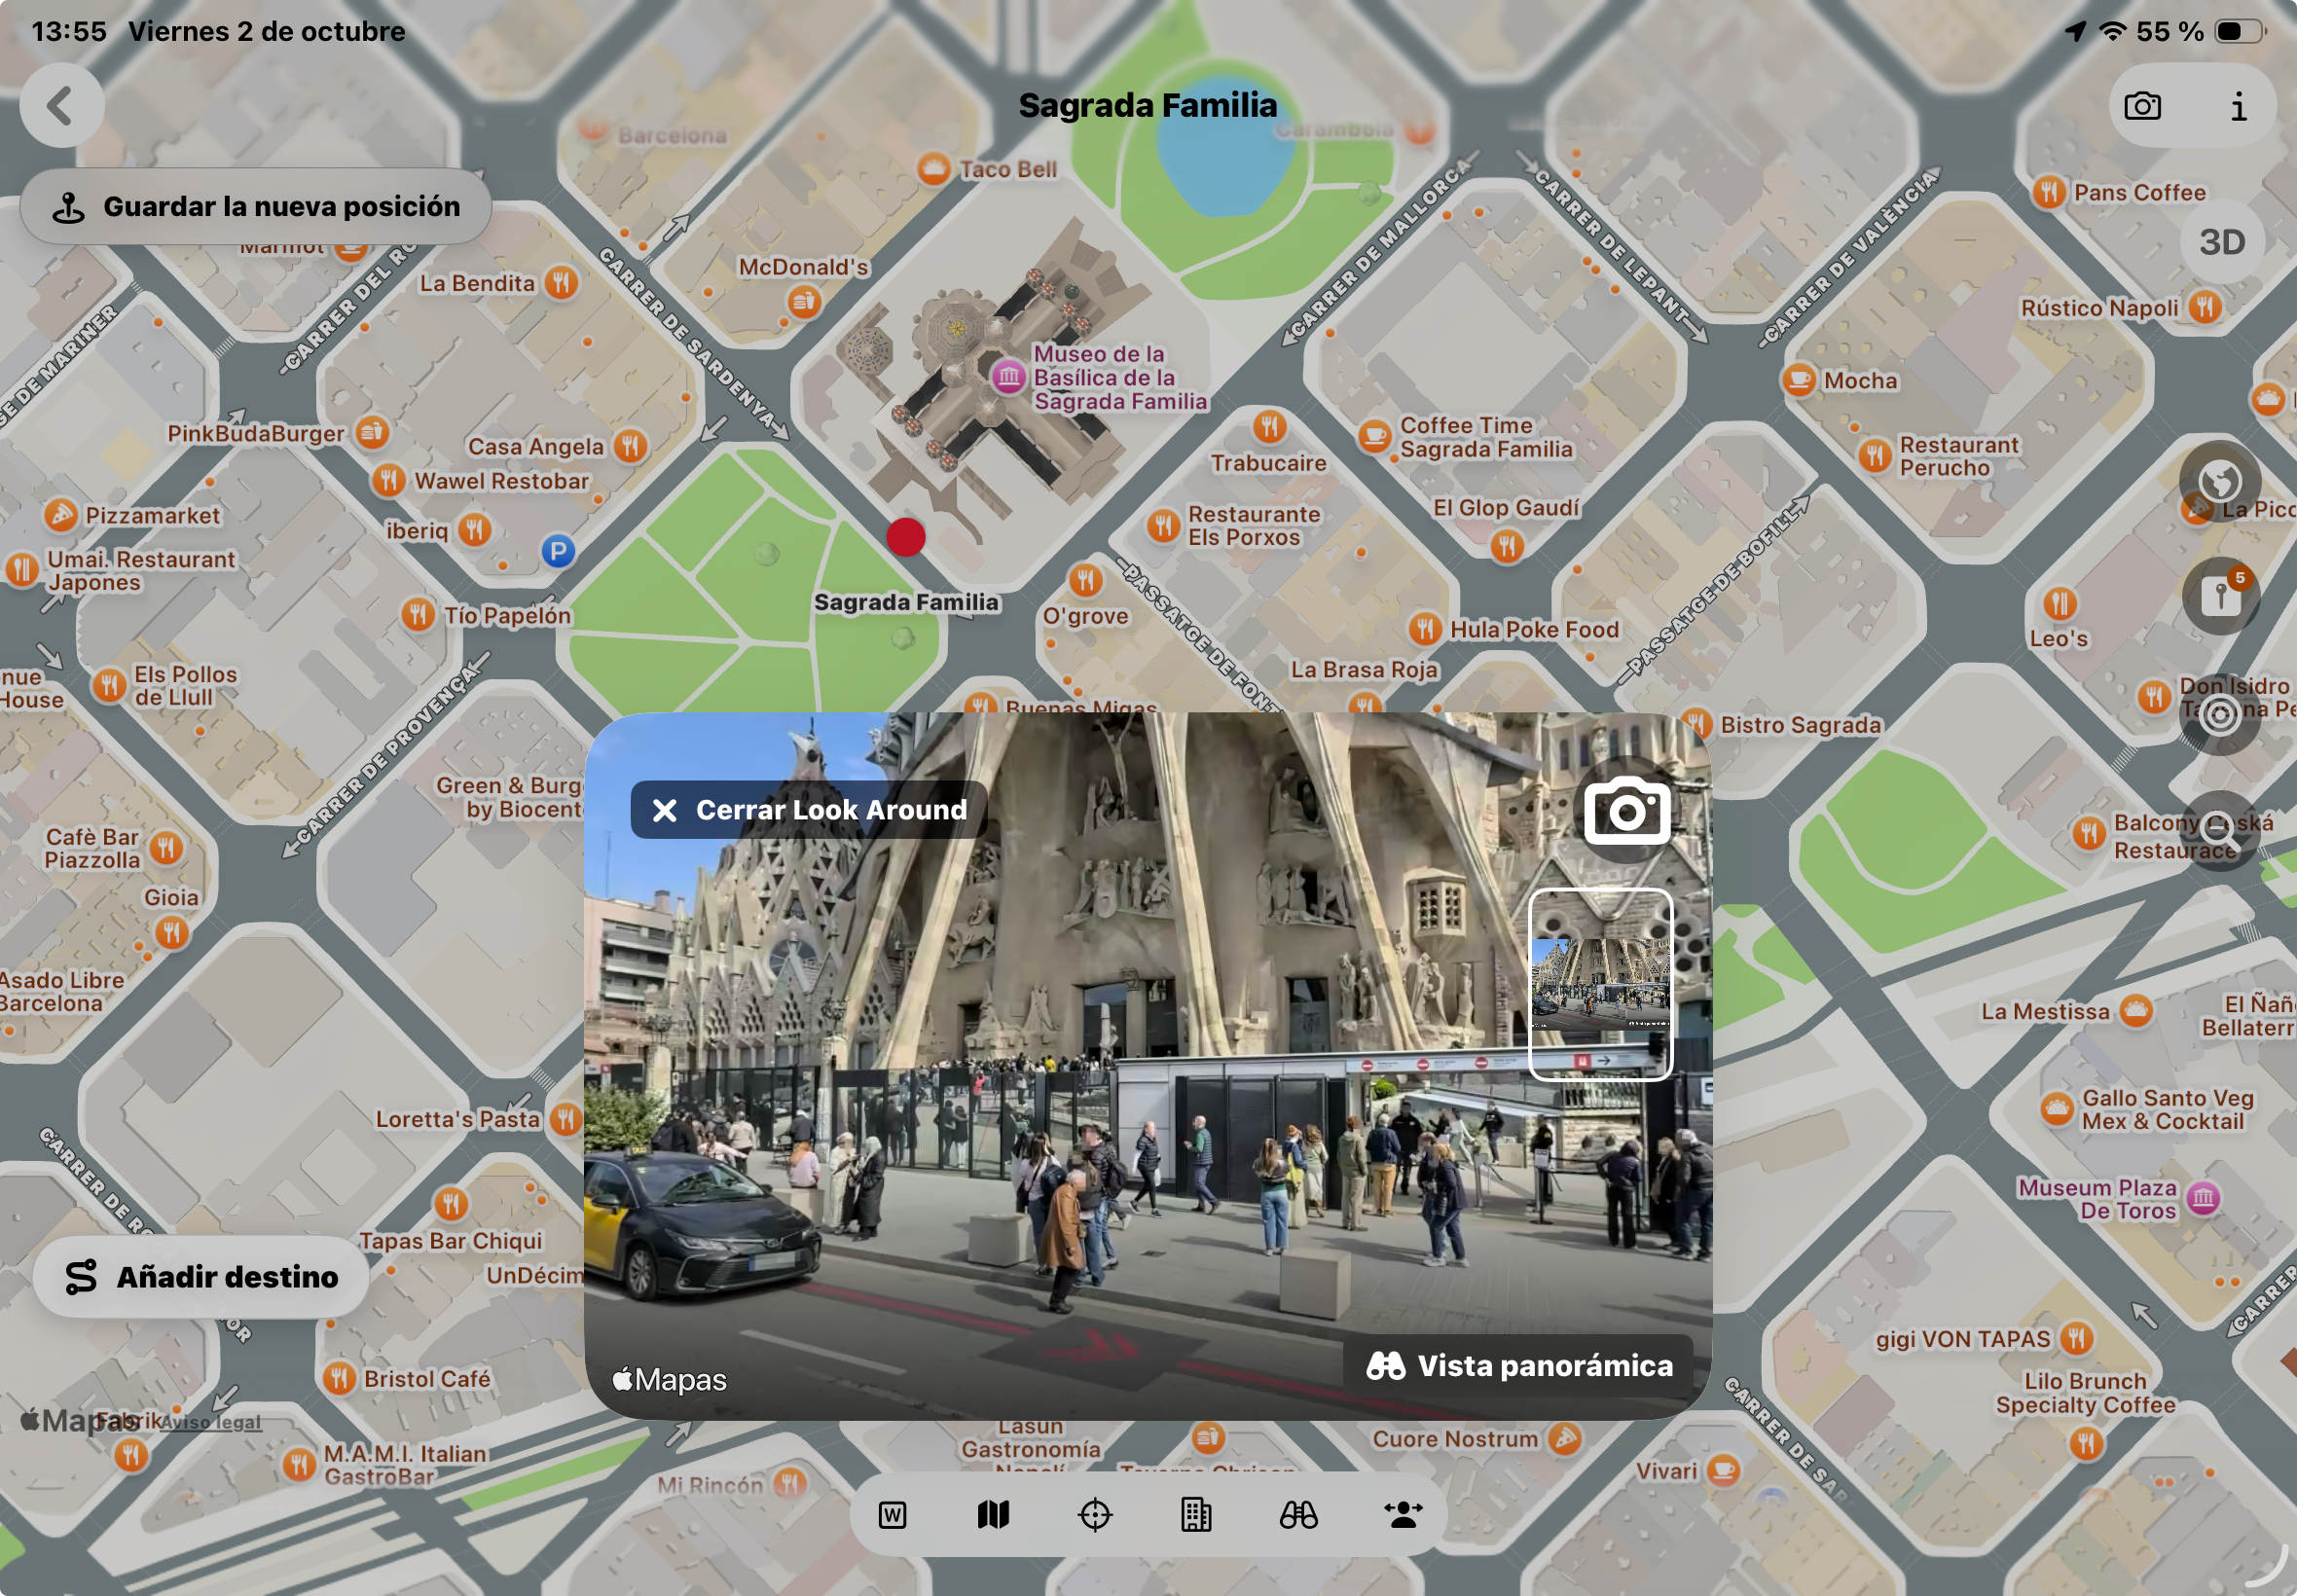Select the Bistro Sagrada marker
The width and height of the screenshot is (2297, 1596).
pos(1696,724)
